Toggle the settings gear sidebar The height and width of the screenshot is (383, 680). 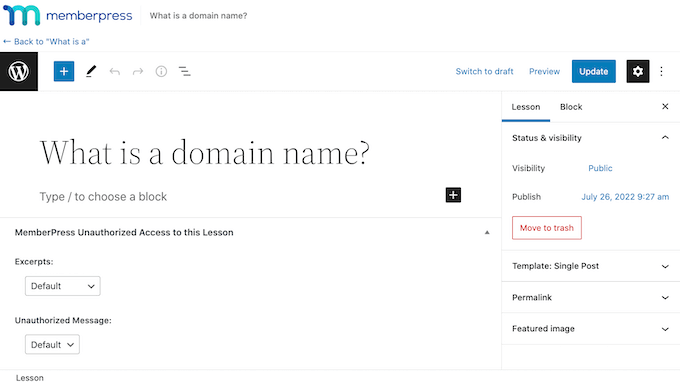[638, 72]
